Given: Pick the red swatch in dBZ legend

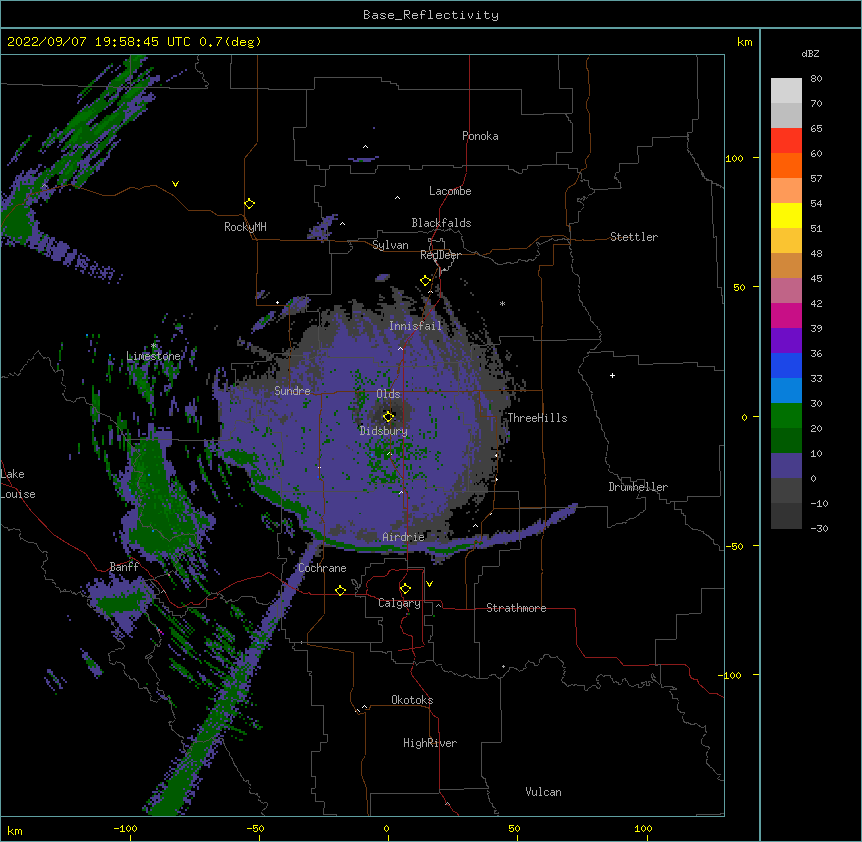Looking at the screenshot, I should point(786,141).
